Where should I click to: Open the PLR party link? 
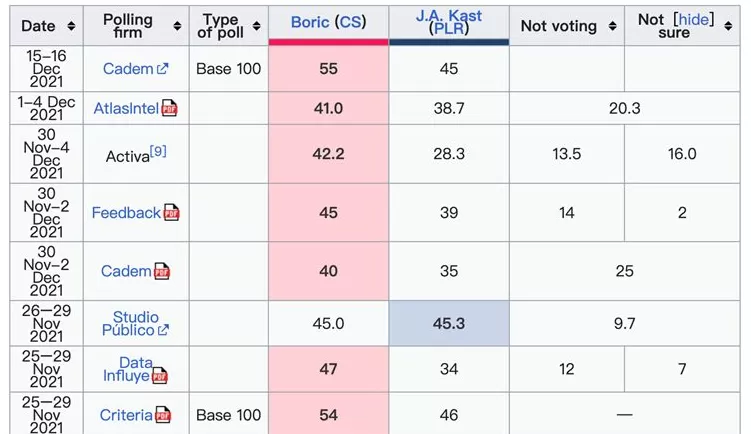[449, 29]
